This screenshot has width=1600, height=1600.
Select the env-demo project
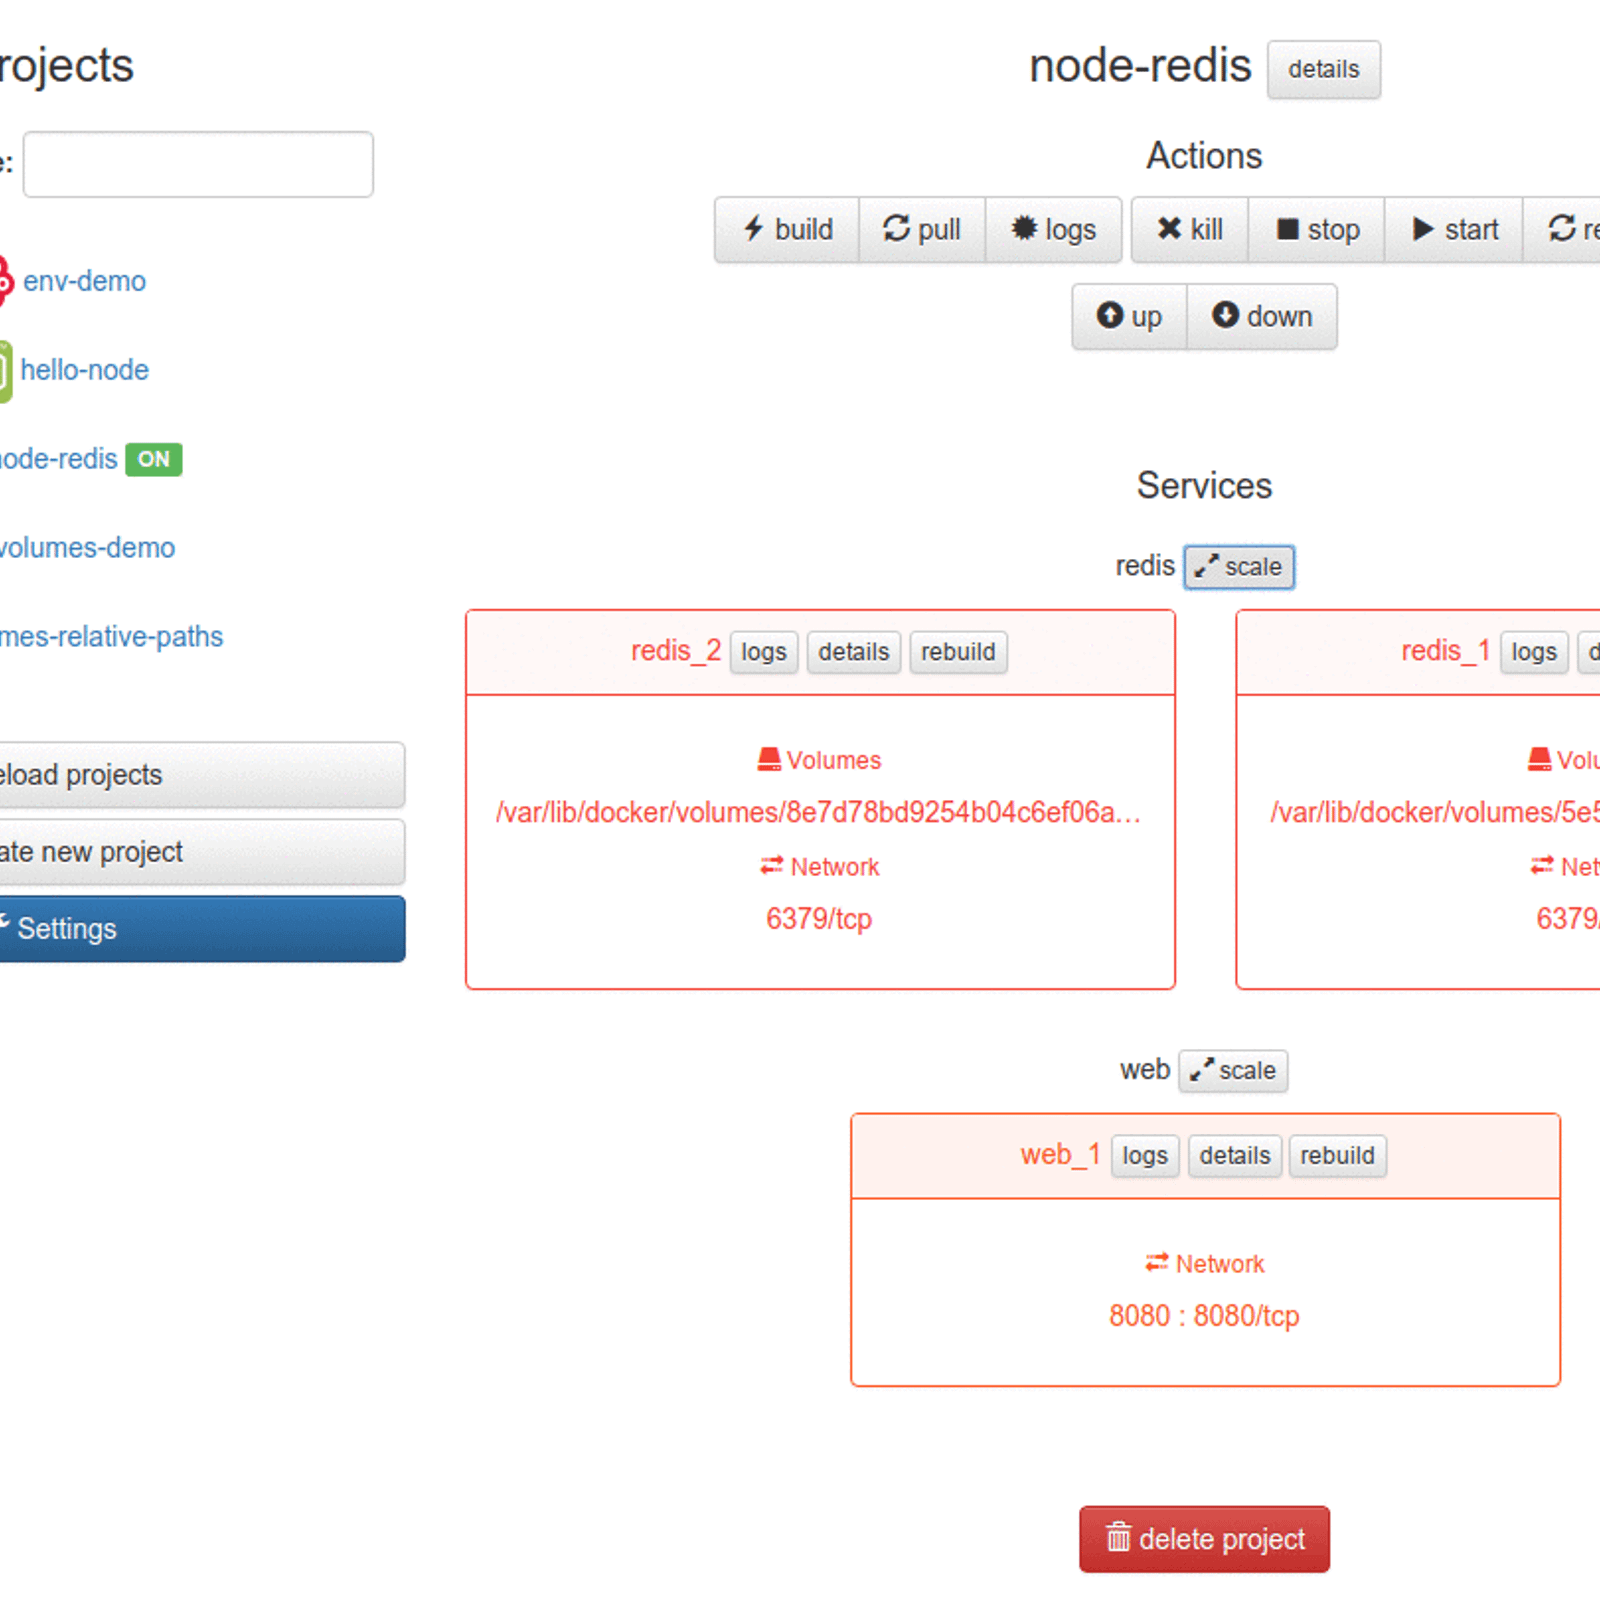(x=84, y=282)
